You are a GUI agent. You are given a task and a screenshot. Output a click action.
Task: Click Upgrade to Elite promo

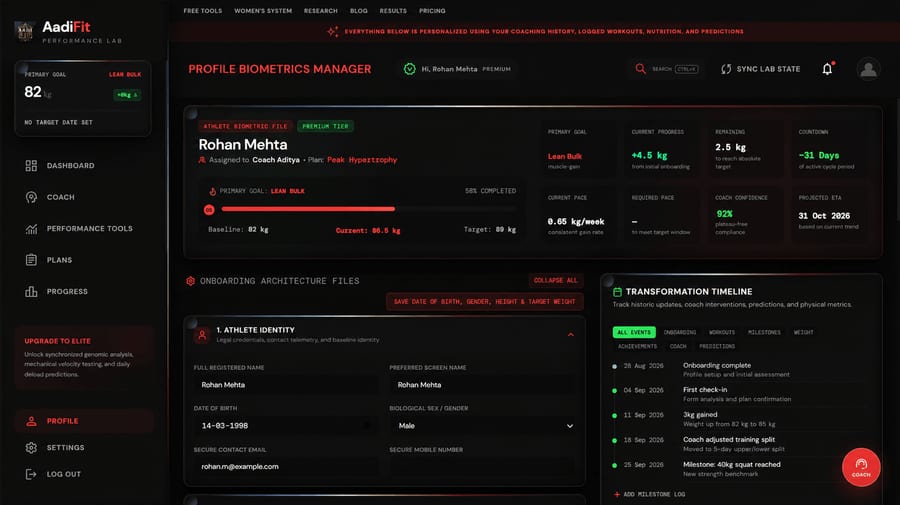coord(84,358)
